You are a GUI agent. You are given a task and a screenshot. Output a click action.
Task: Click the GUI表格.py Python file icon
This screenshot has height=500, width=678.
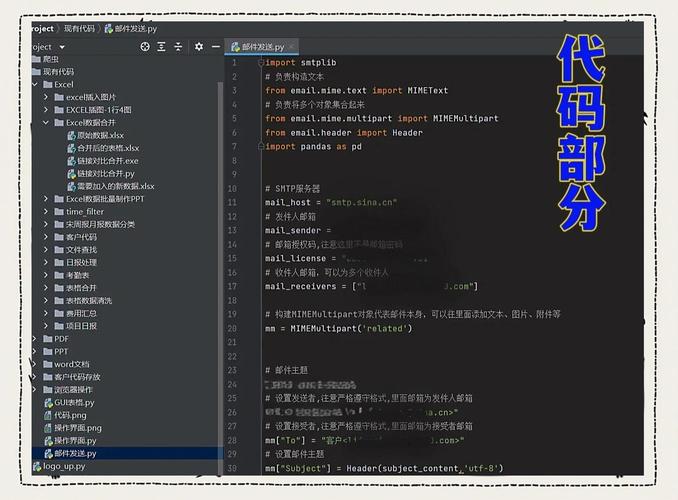tap(48, 402)
